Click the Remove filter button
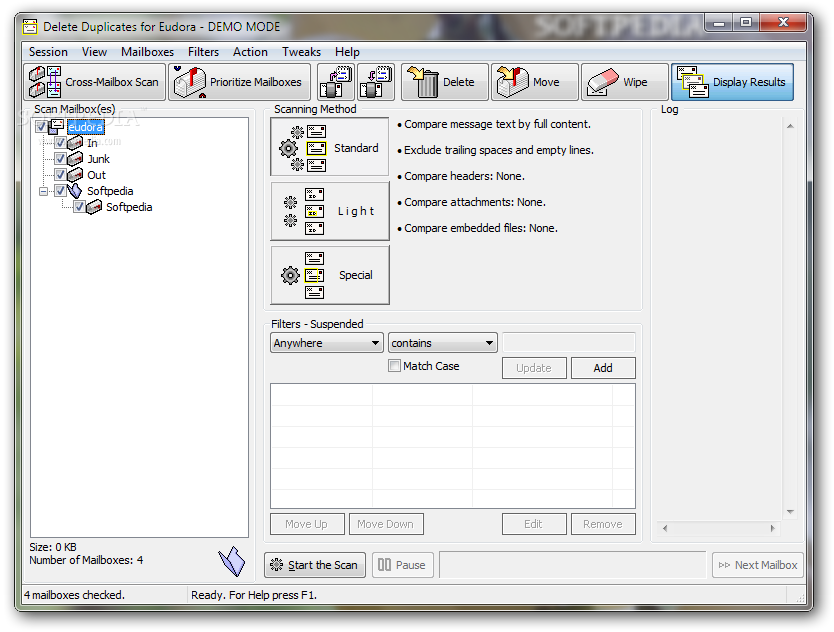Screen dimensions: 834x632 [603, 524]
